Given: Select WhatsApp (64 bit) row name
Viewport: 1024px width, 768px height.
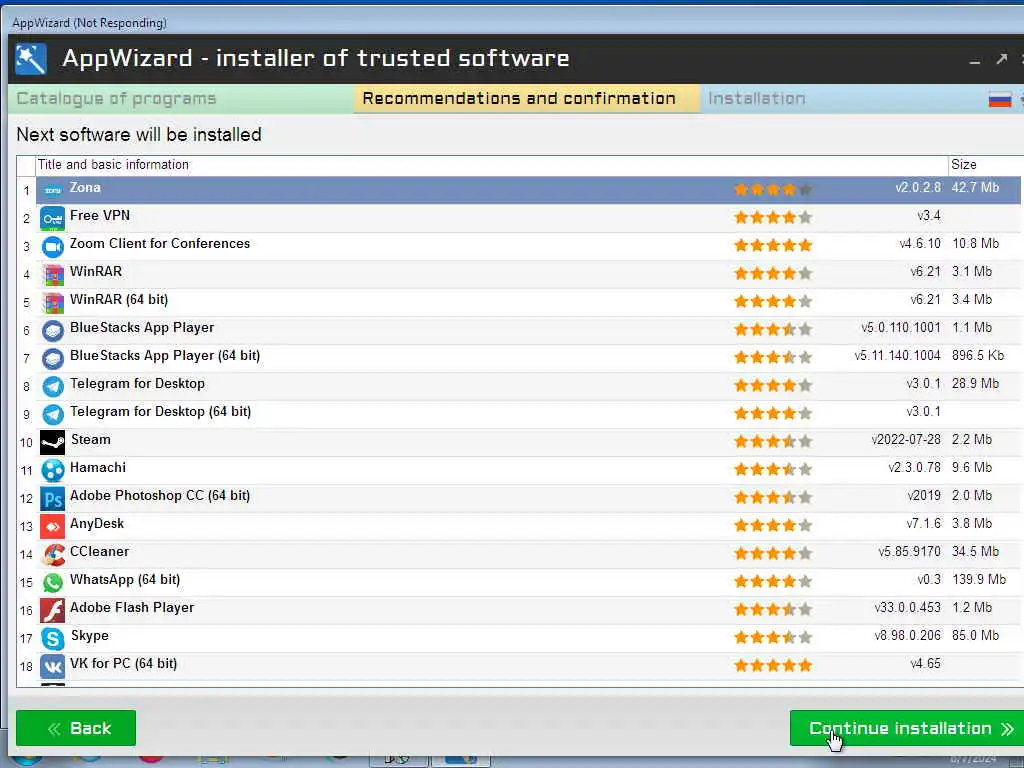Looking at the screenshot, I should (x=125, y=580).
